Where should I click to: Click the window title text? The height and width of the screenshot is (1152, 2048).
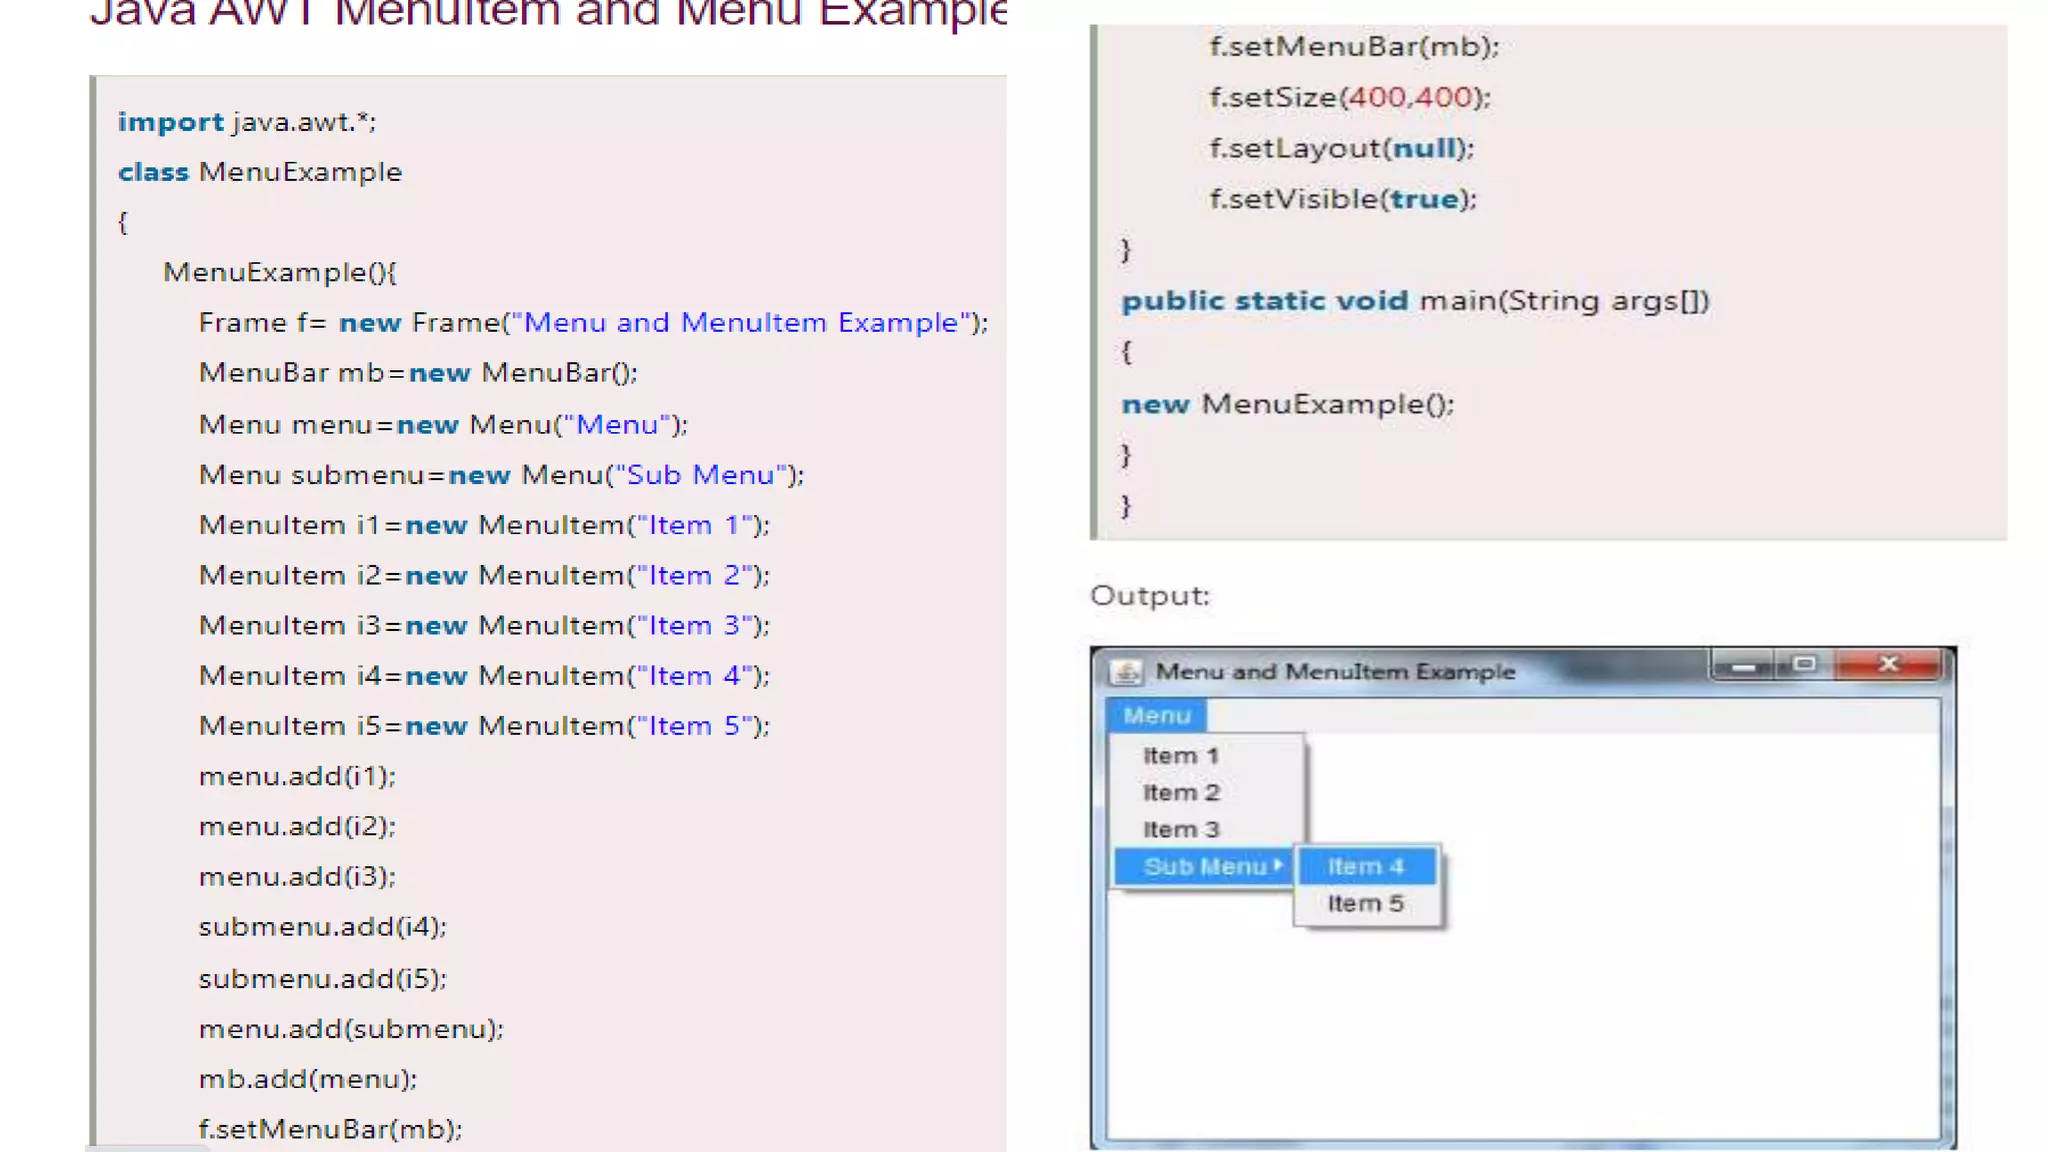[1335, 672]
